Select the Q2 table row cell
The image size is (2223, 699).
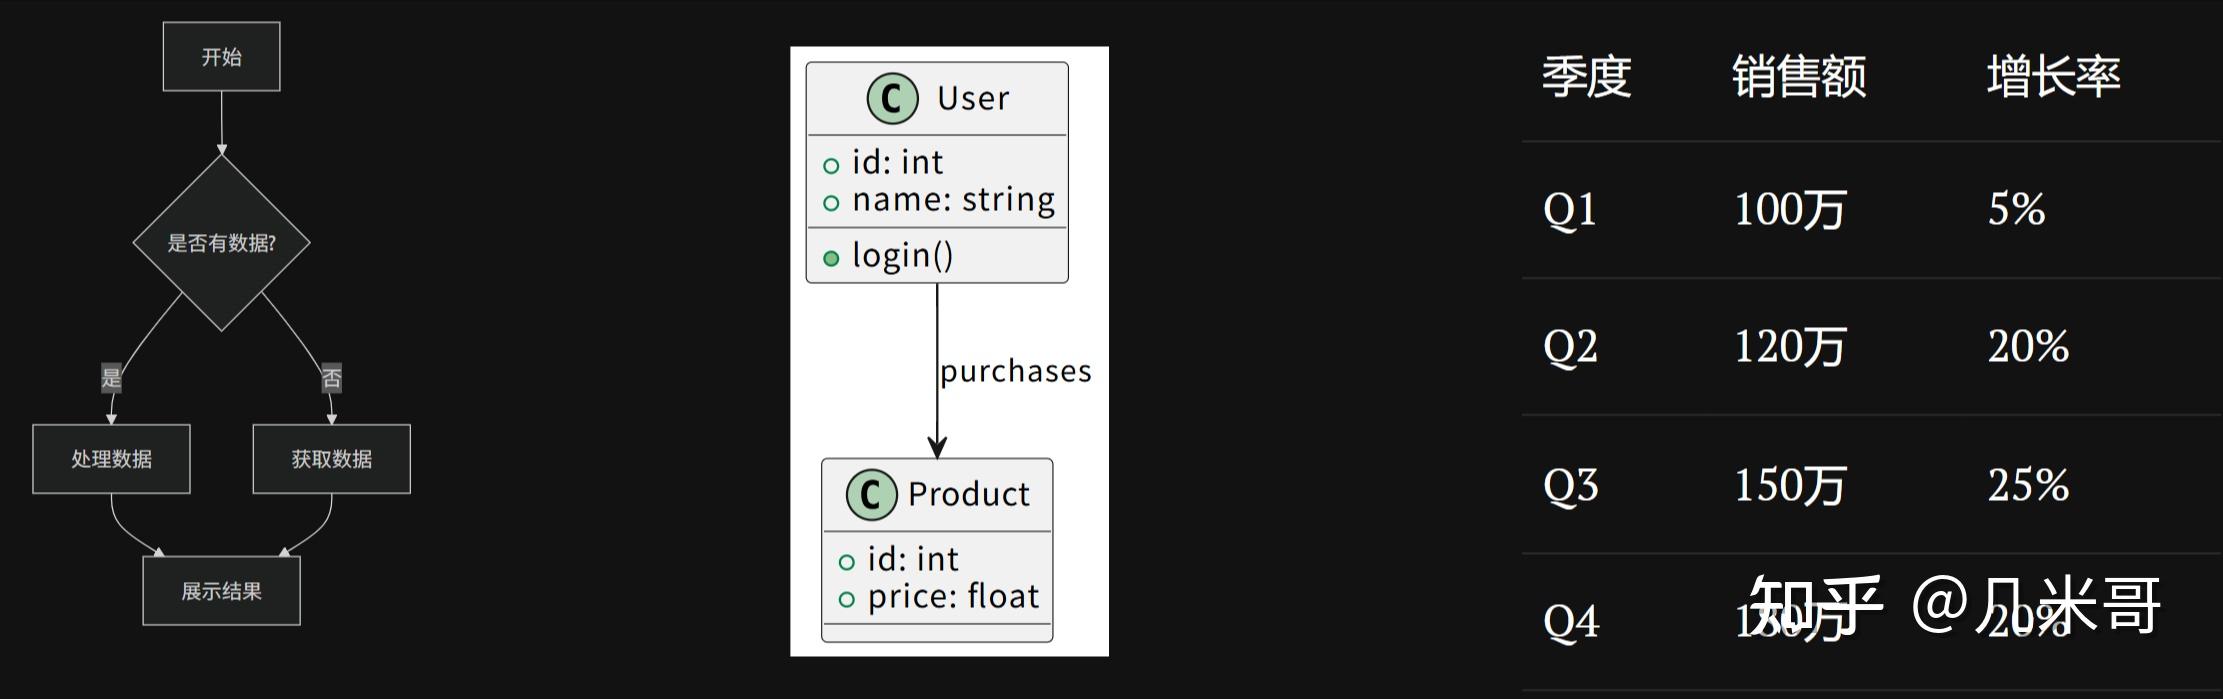(1570, 347)
